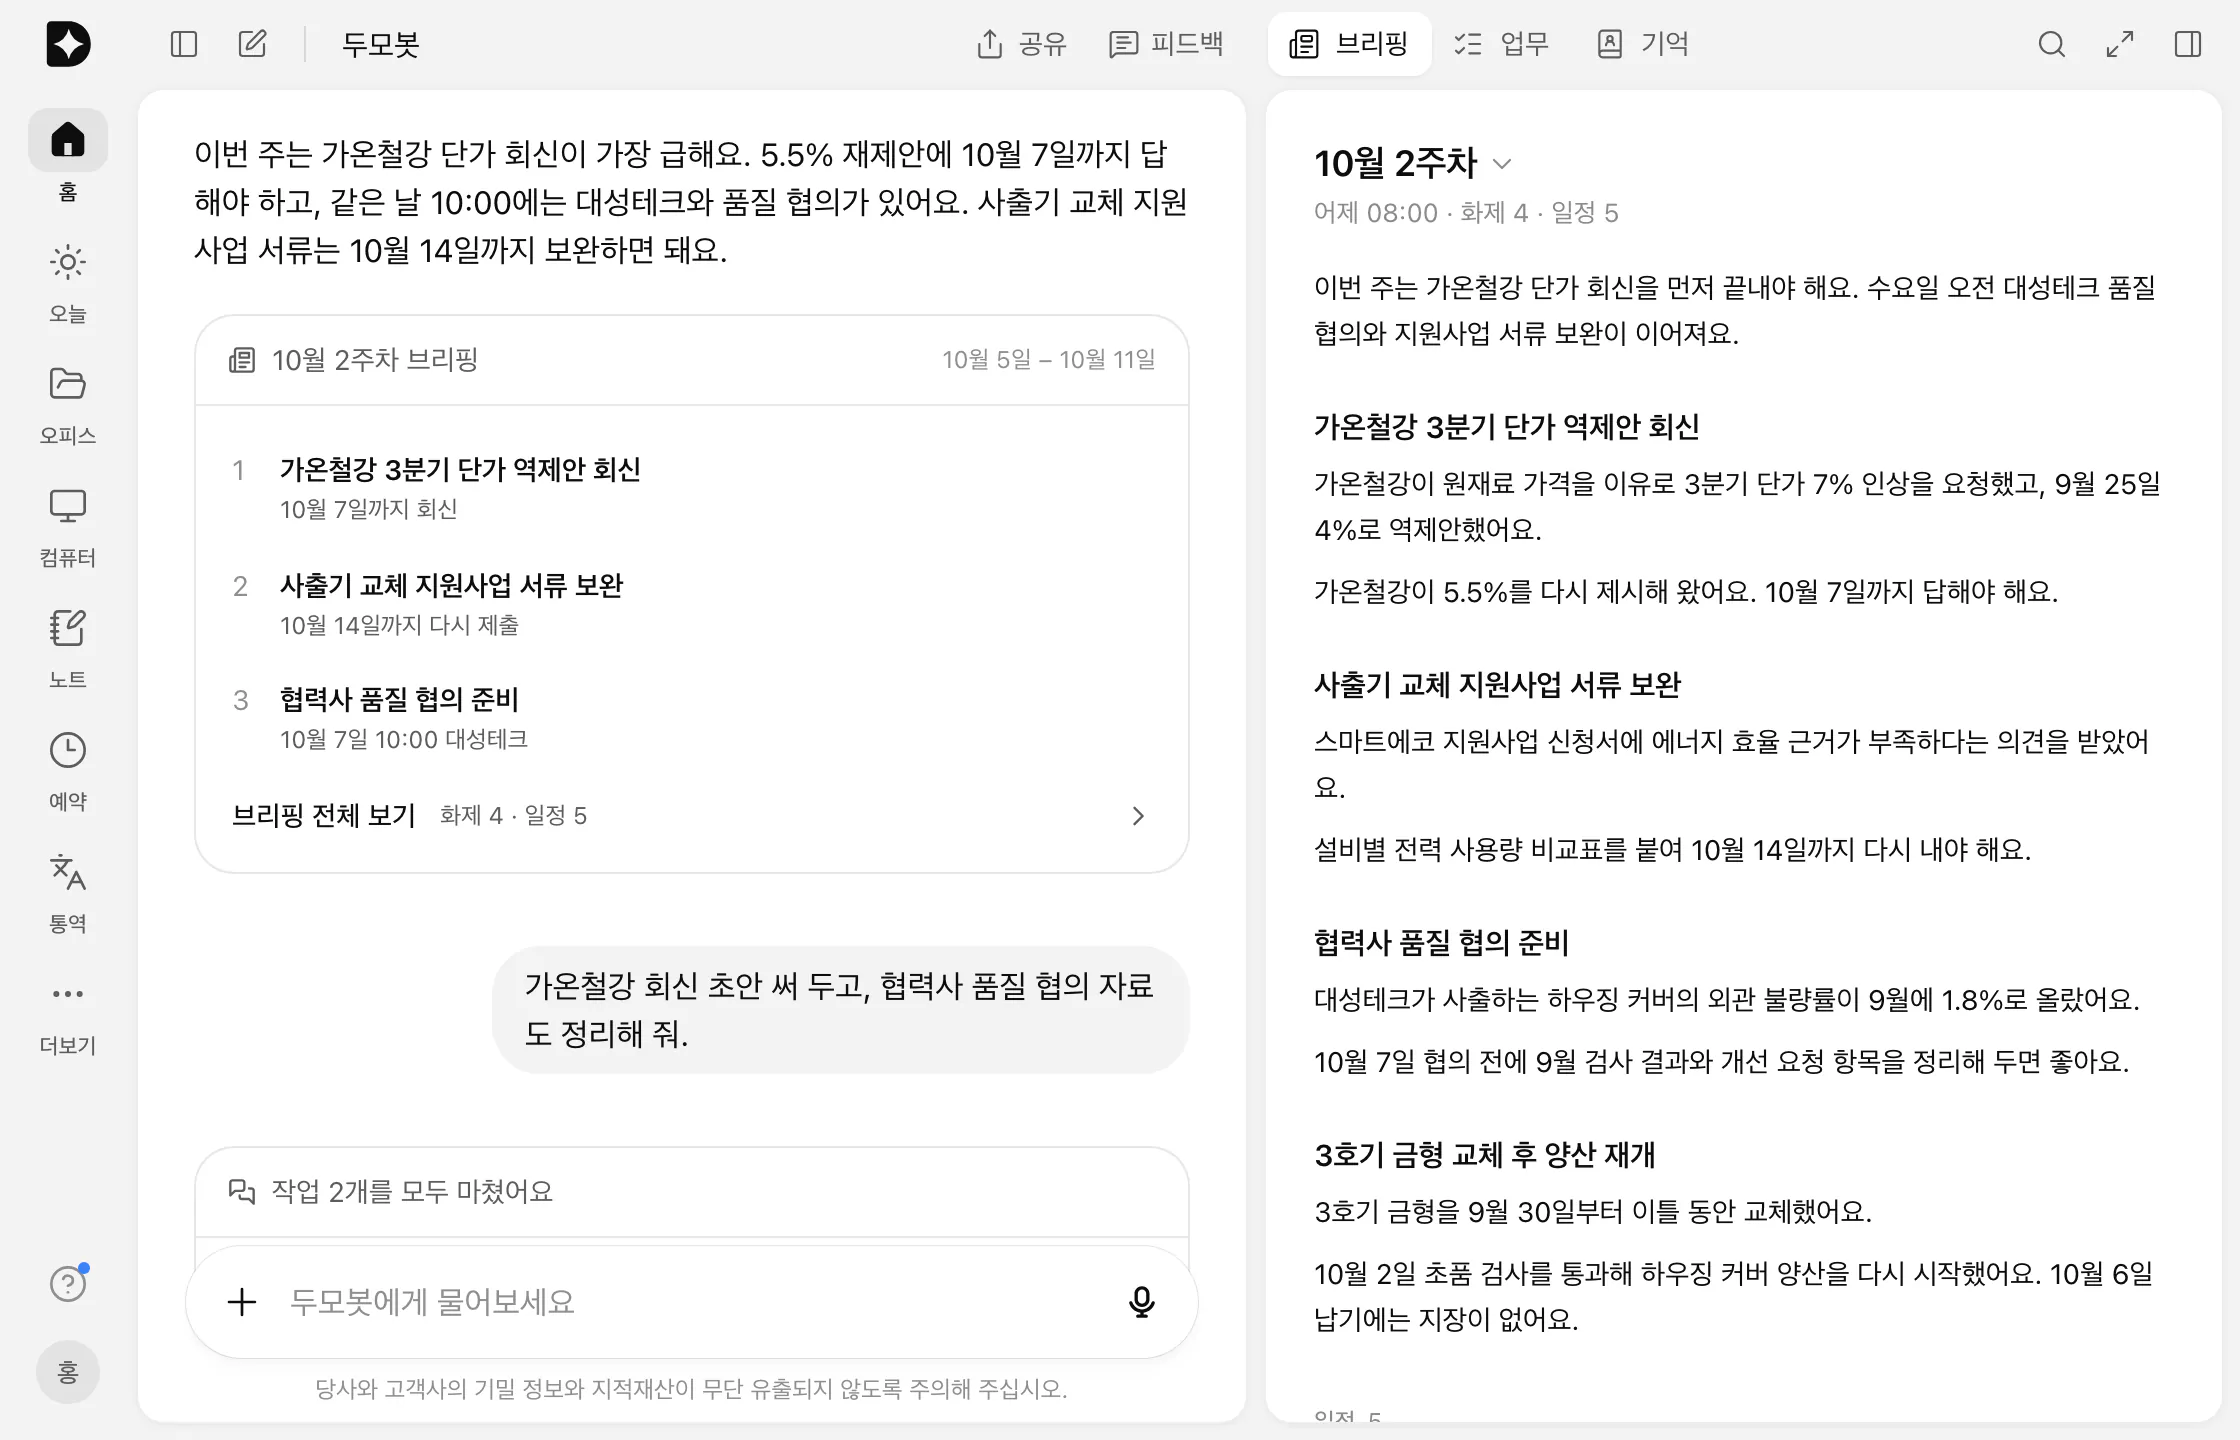Screen dimensions: 2240x1440
Task: Click 10월 2주차 브리핑 card header
Action: [691, 360]
